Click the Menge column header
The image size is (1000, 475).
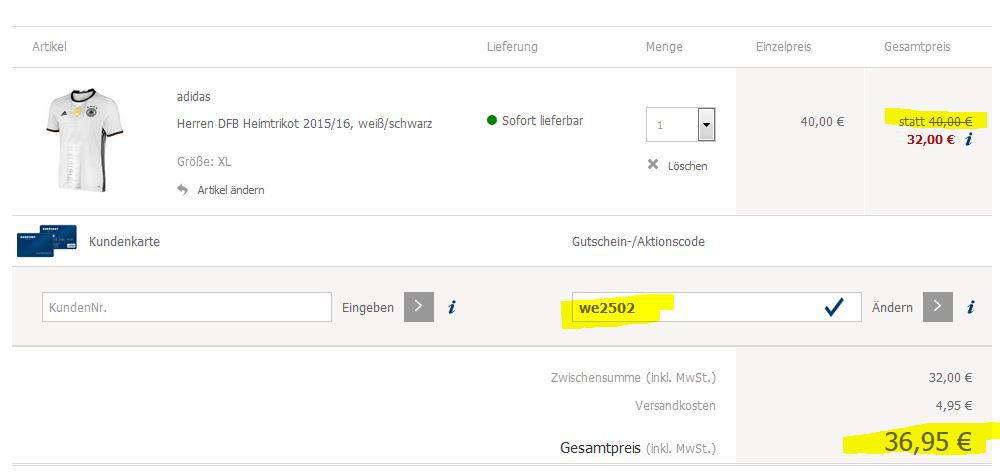(664, 47)
